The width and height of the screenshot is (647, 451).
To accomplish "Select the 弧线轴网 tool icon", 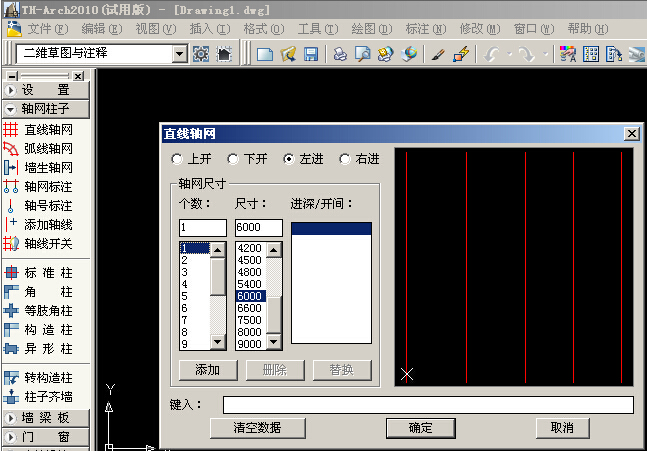I will [x=11, y=149].
